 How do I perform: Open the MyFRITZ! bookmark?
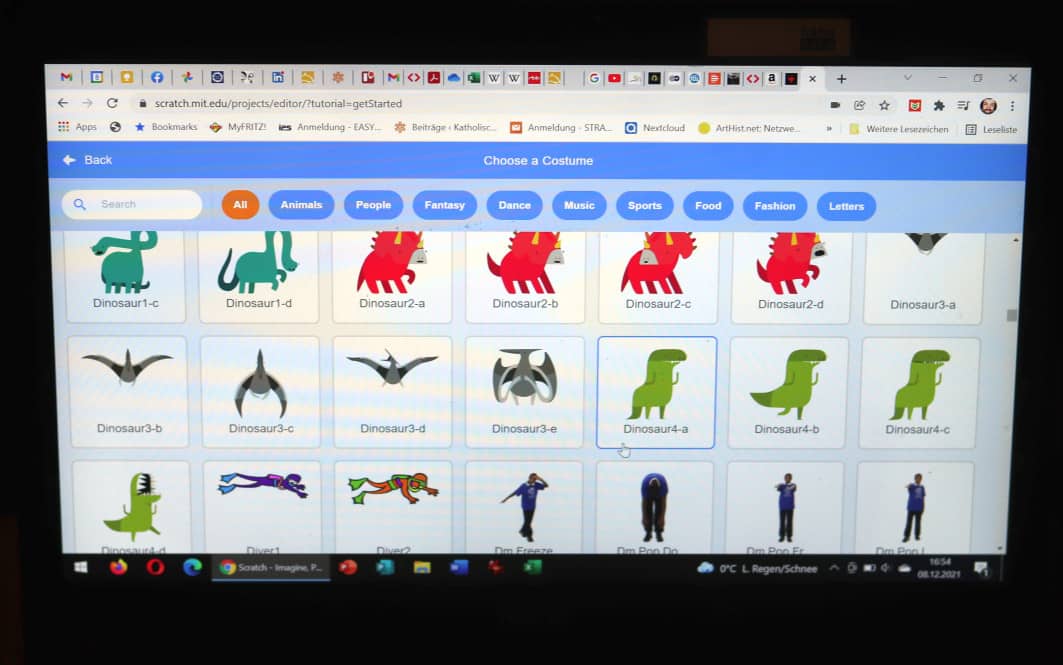(238, 127)
